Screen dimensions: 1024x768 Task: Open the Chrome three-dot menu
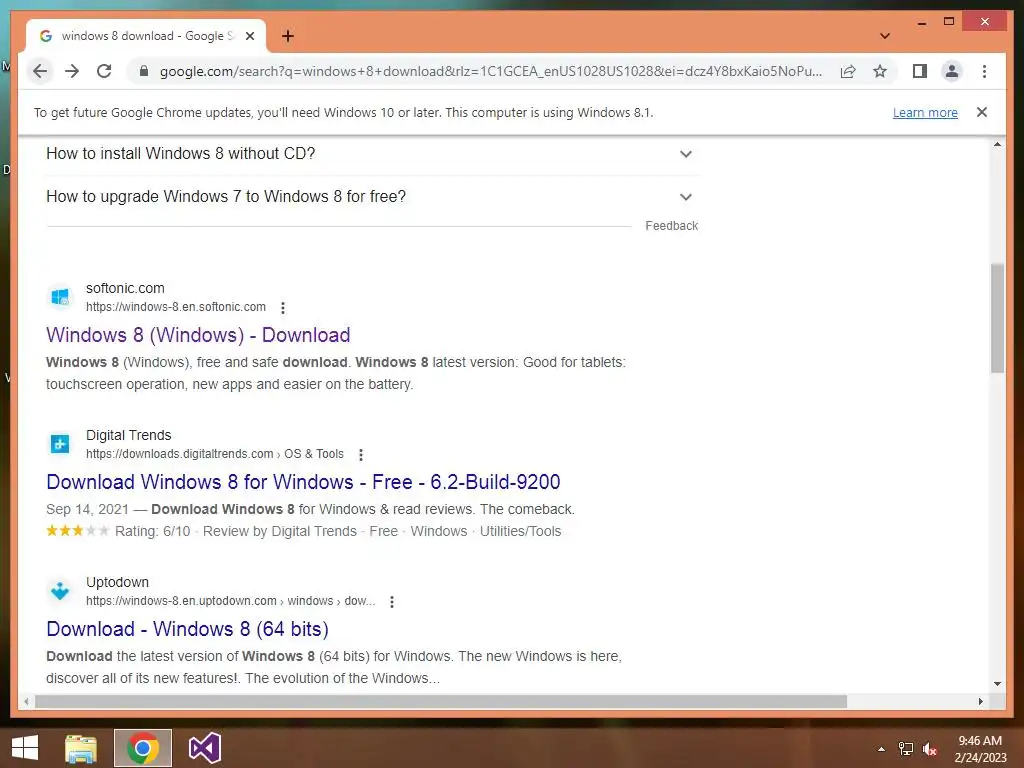point(984,71)
